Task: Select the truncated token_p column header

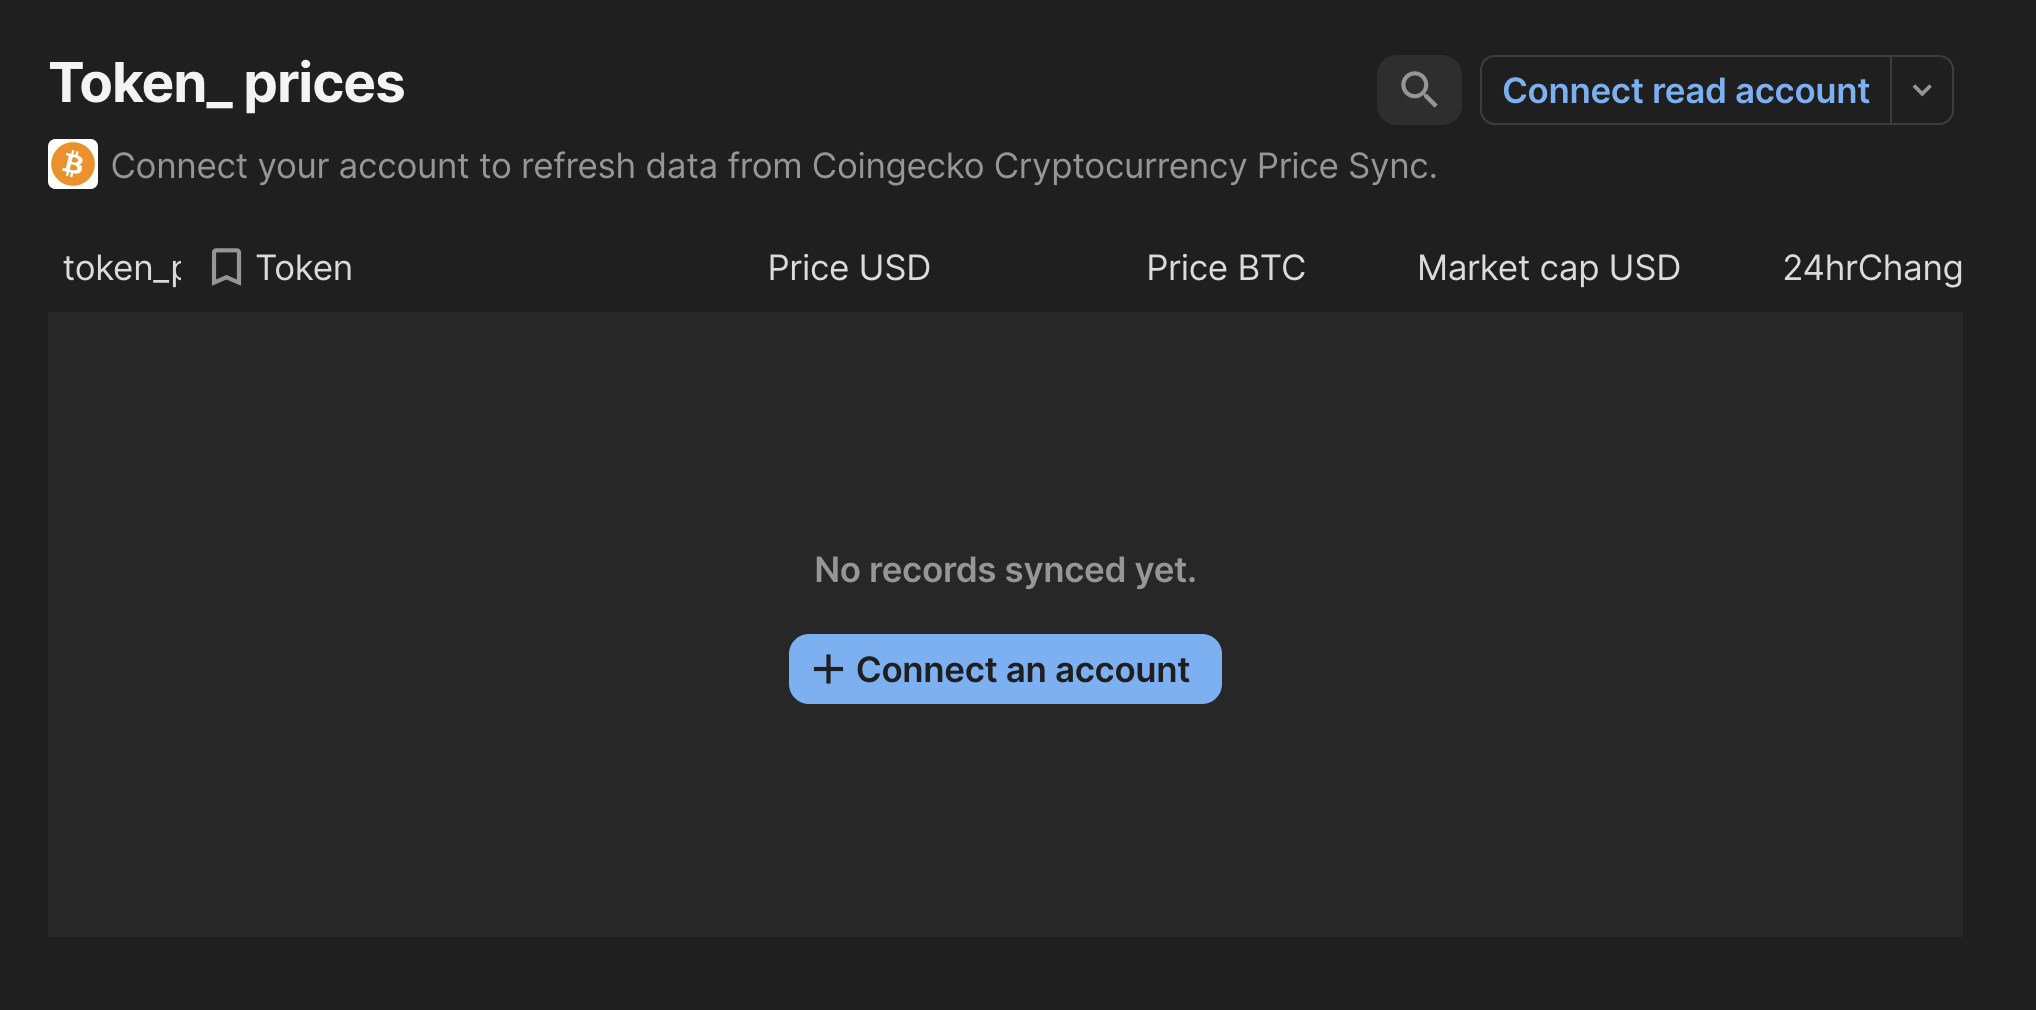Action: pos(122,268)
